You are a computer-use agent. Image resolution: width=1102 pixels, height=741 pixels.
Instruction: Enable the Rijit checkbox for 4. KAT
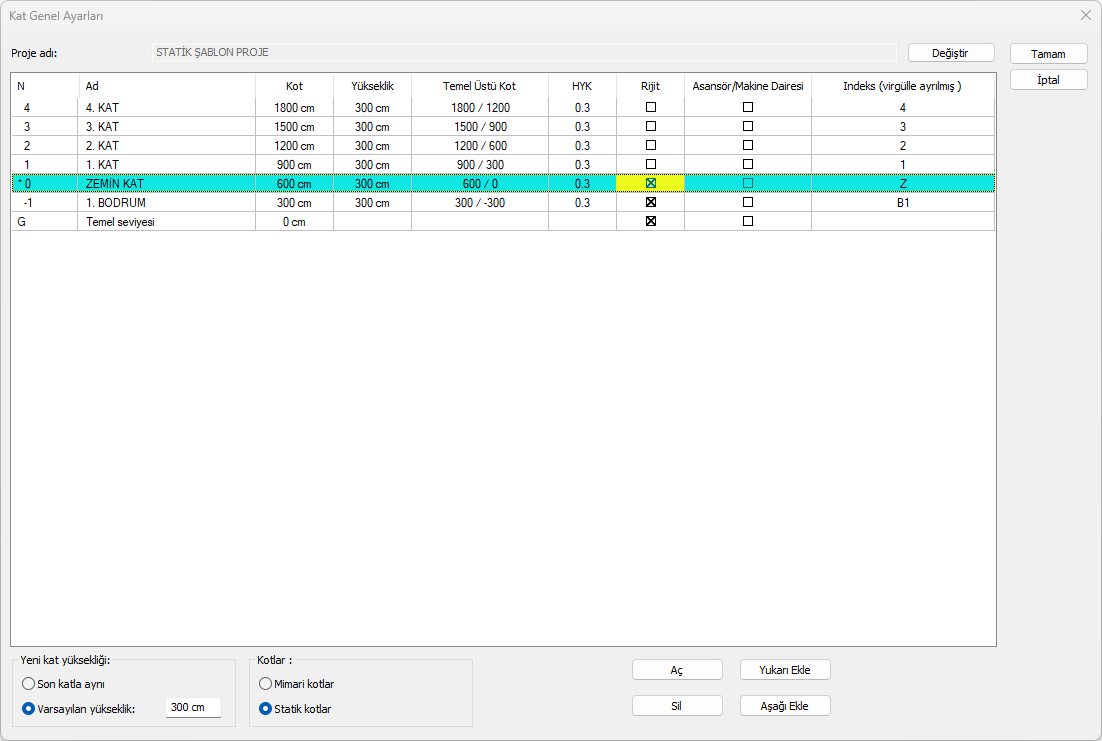pos(651,107)
